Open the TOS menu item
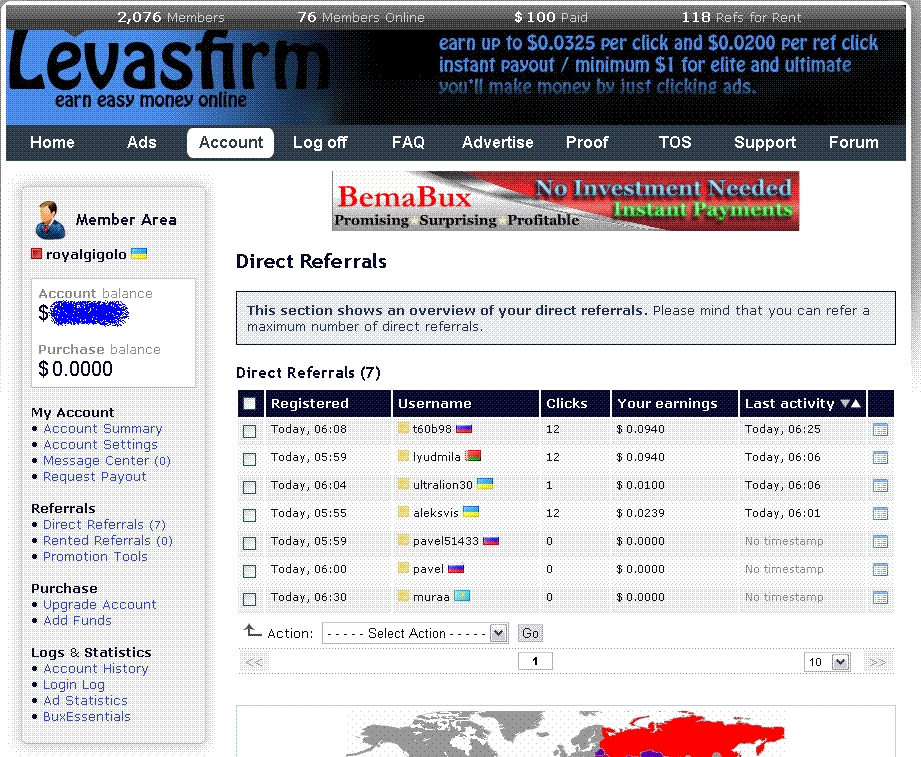The height and width of the screenshot is (757, 921). click(x=675, y=143)
